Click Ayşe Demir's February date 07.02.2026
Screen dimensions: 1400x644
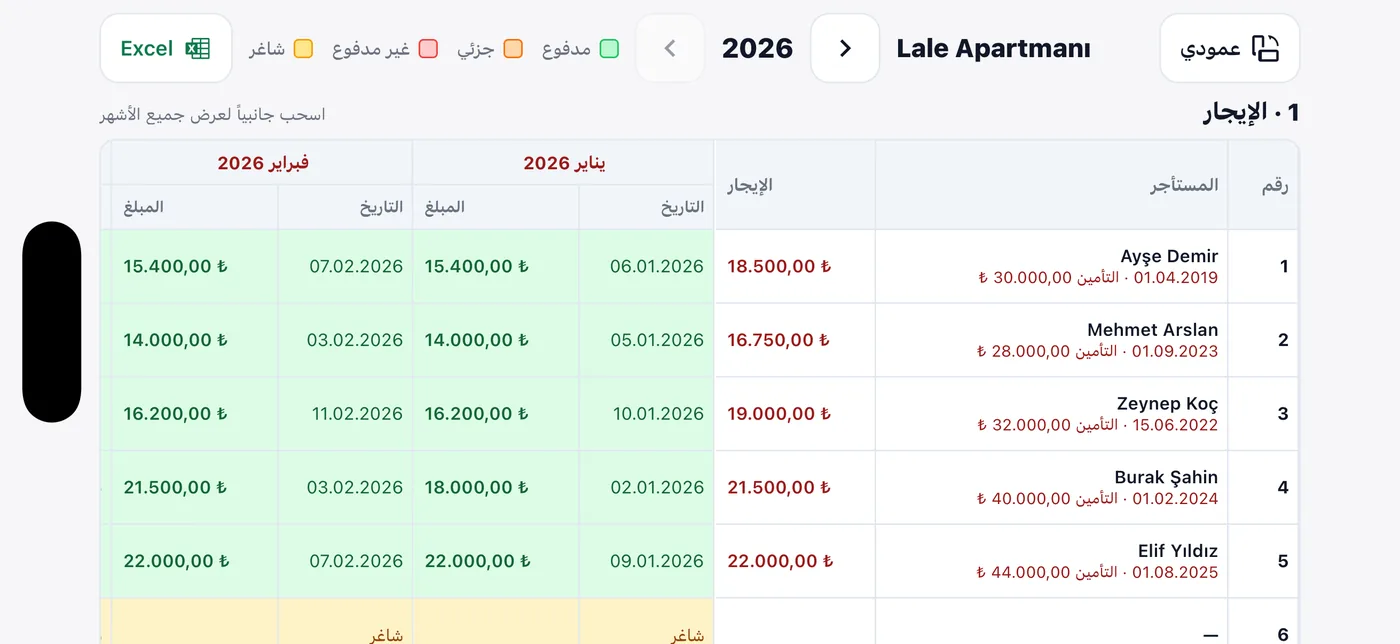coord(356,266)
